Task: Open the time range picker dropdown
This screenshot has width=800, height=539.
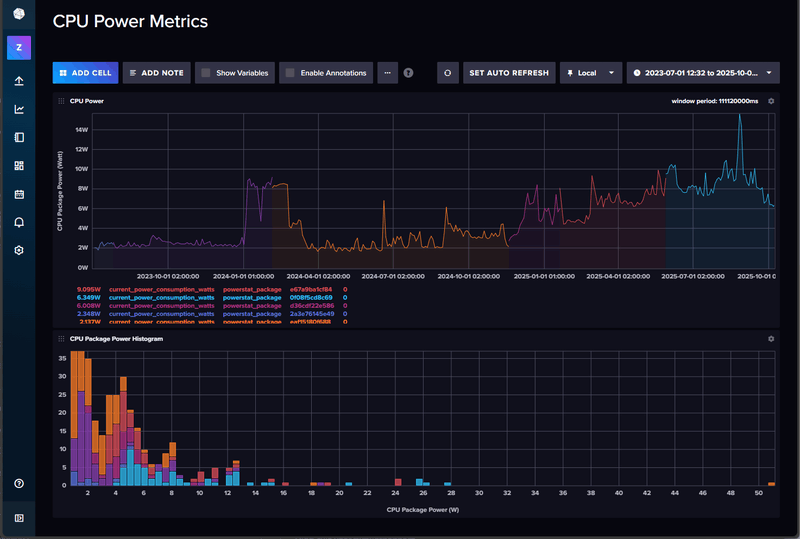Action: tap(702, 73)
